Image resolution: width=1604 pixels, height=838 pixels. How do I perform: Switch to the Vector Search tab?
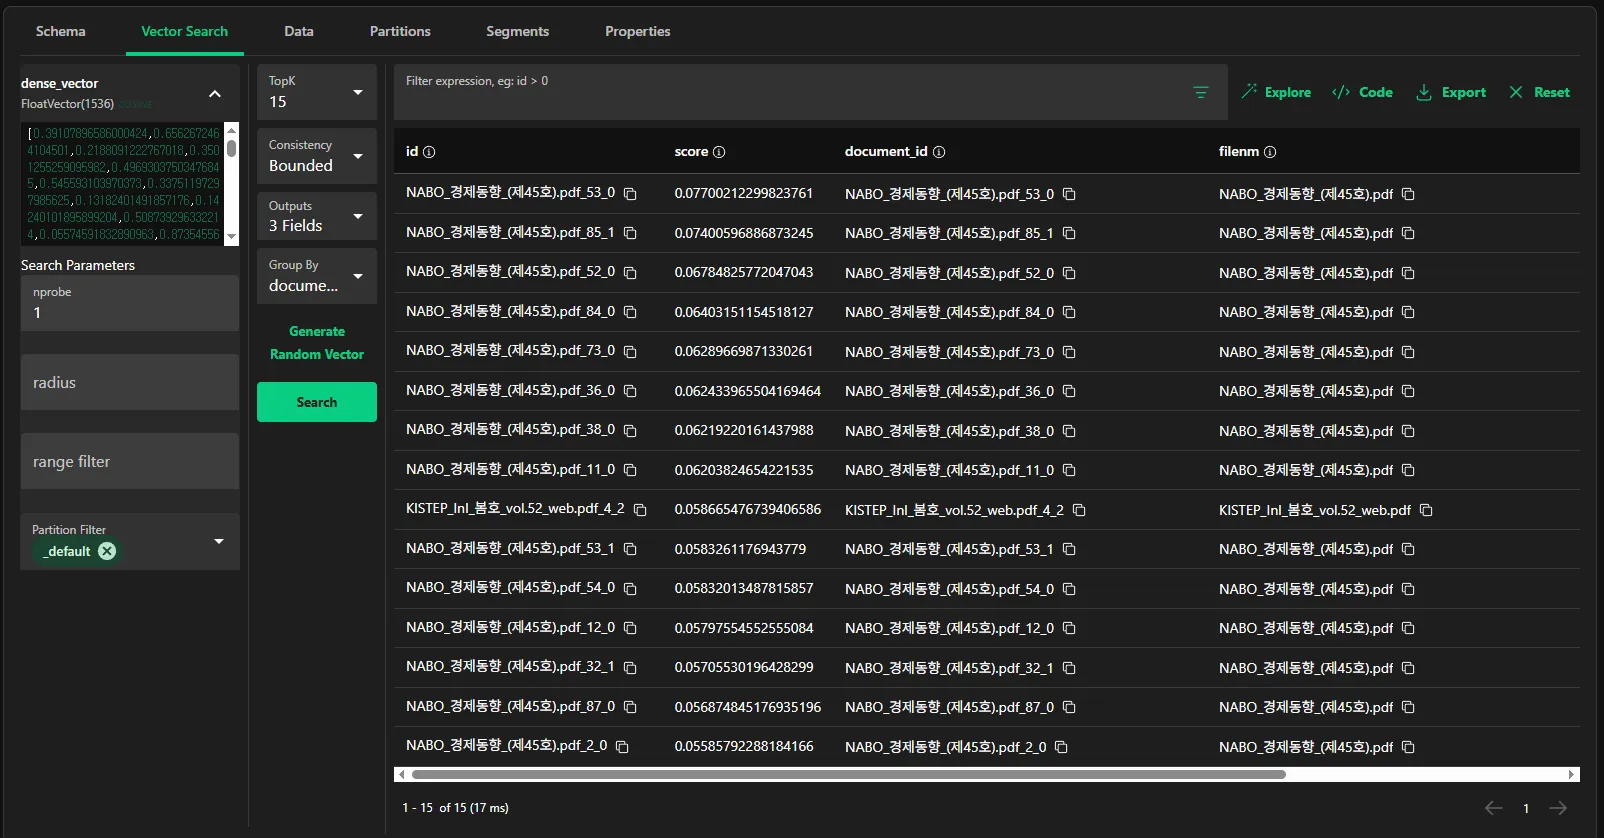coord(185,31)
